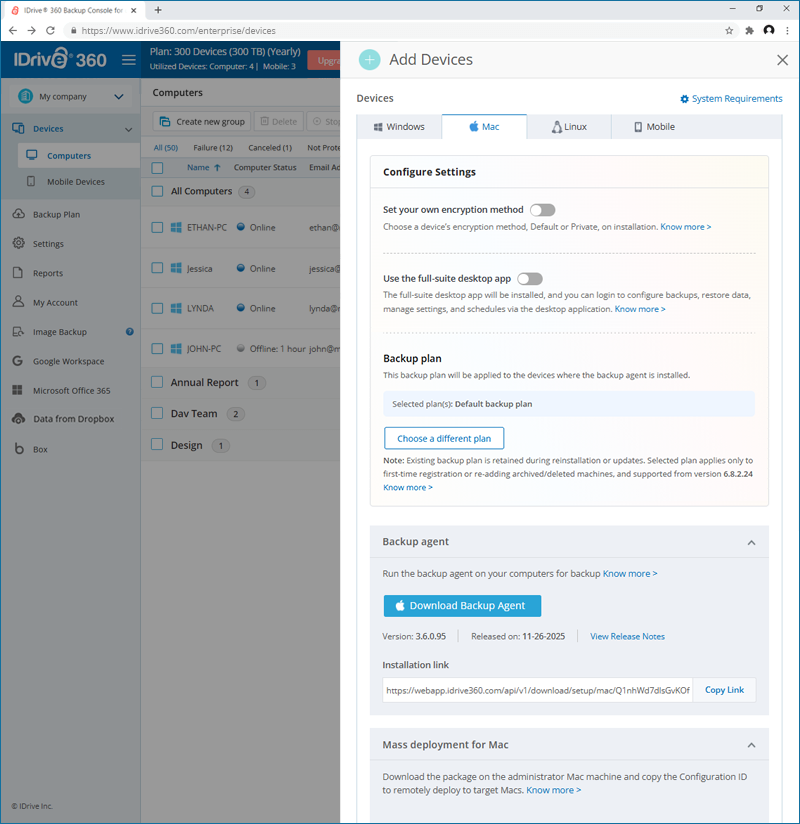Bookmark page with the star icon
The height and width of the screenshot is (824, 800).
pos(729,30)
